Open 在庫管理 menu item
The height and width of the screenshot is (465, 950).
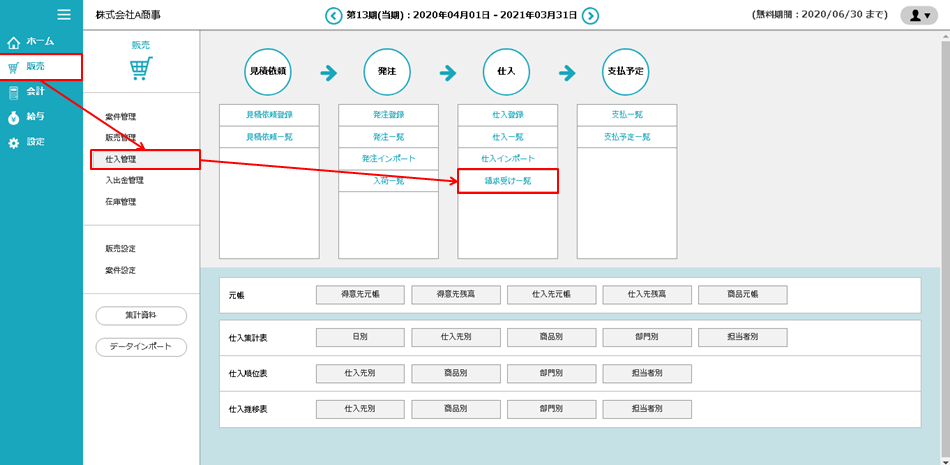point(121,202)
